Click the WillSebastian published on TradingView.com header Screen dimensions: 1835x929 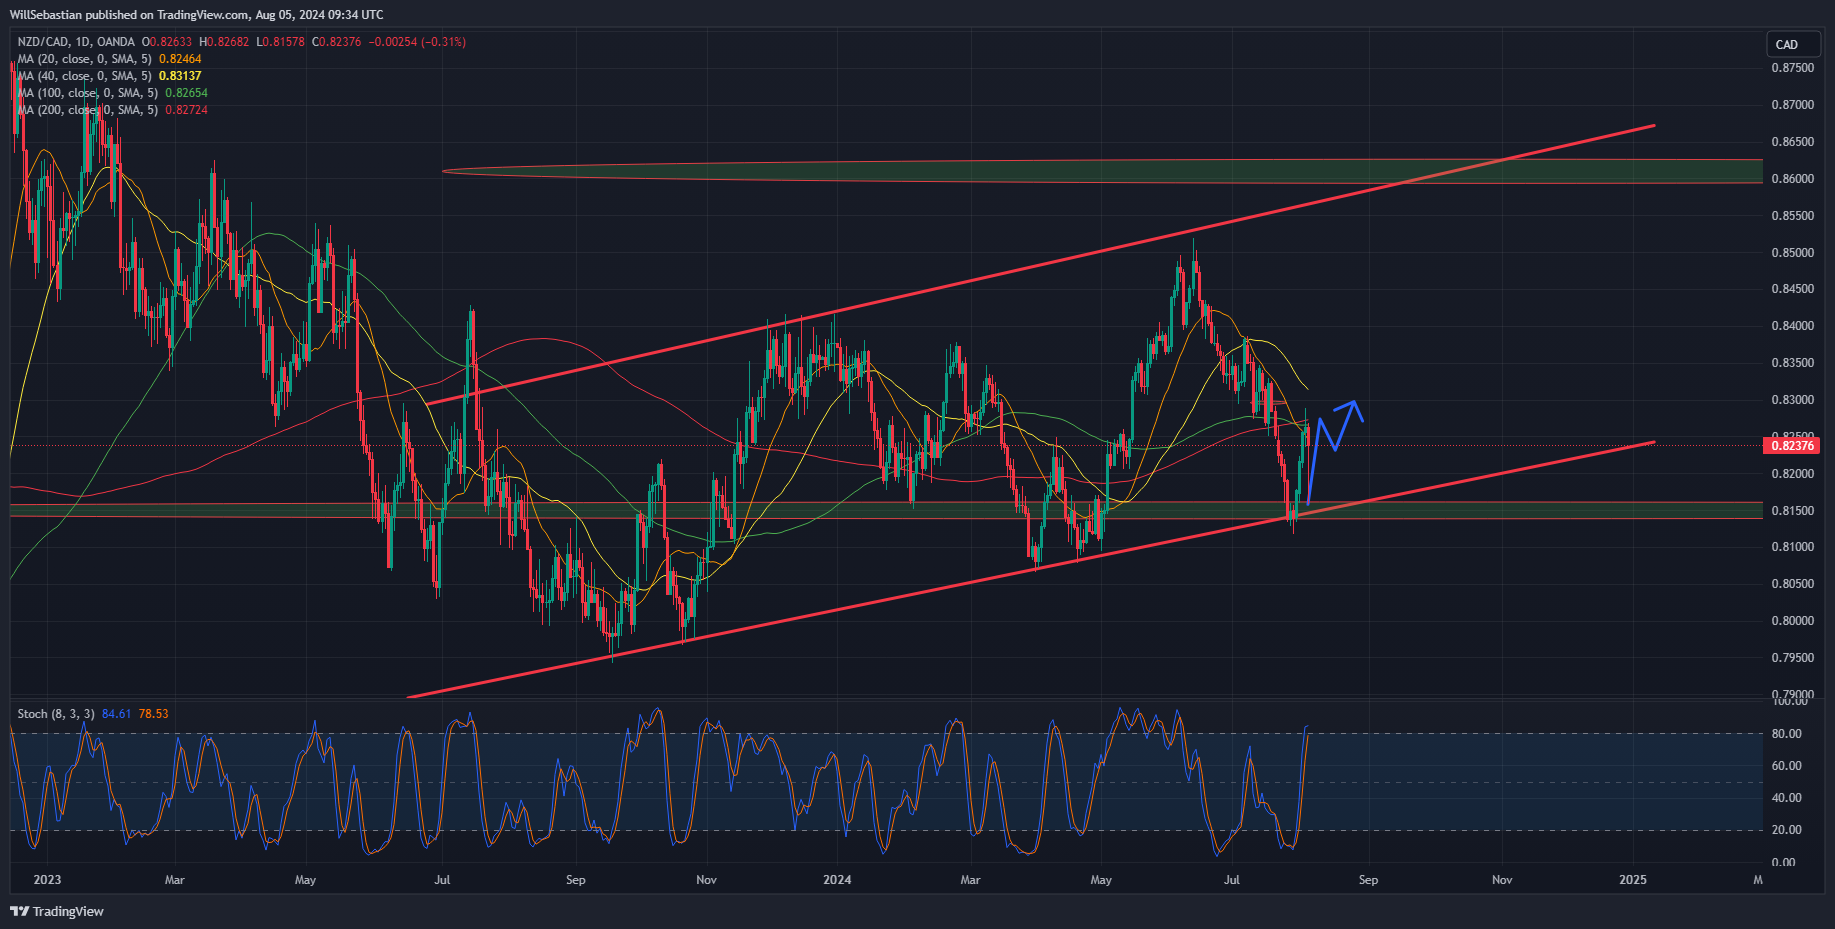click(x=196, y=15)
